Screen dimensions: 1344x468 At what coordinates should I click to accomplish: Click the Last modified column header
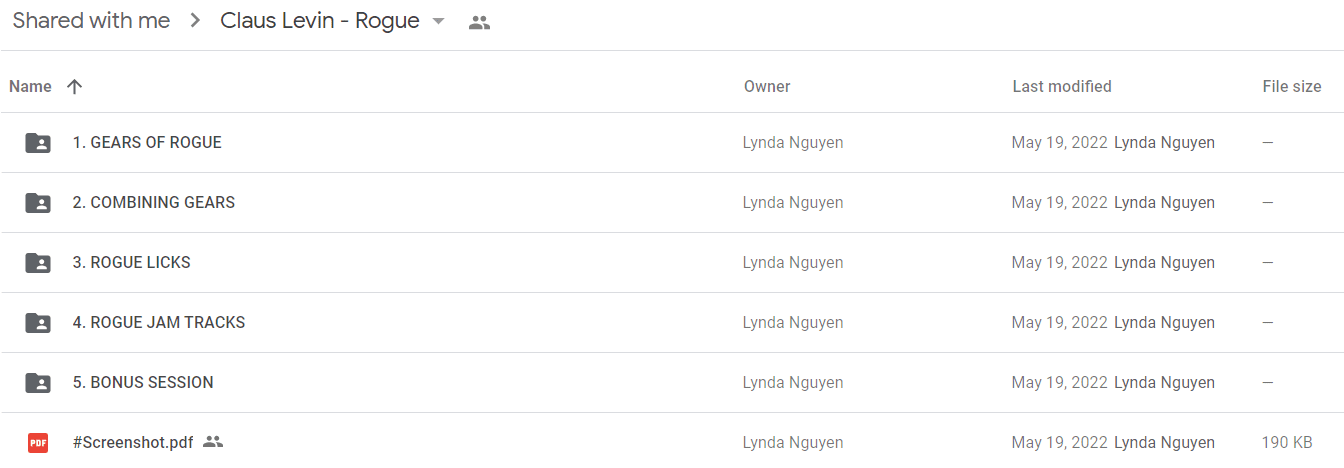point(1062,87)
